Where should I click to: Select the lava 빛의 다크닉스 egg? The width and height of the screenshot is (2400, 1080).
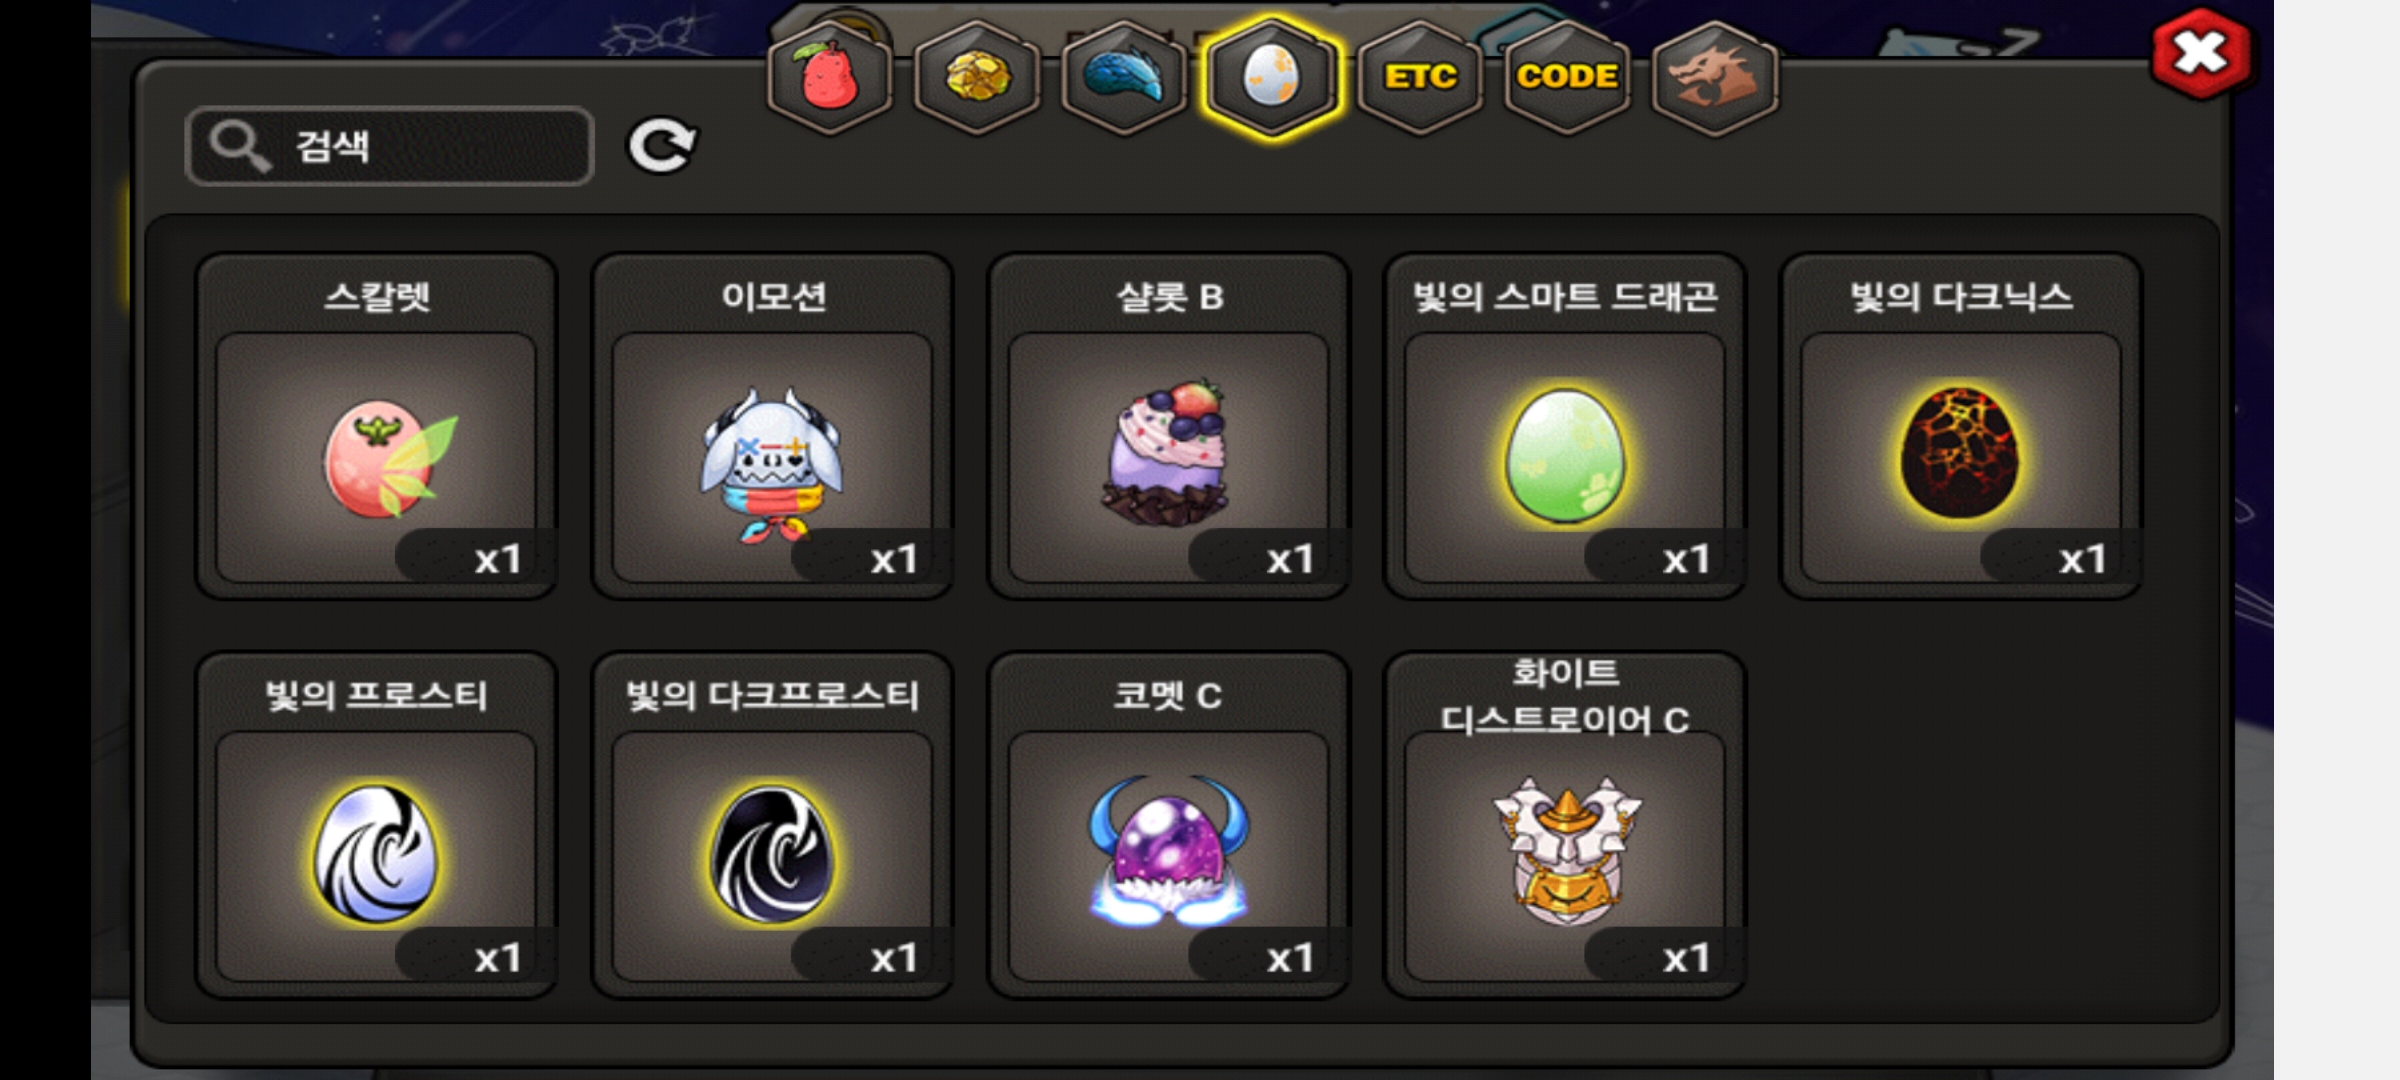pos(1961,427)
